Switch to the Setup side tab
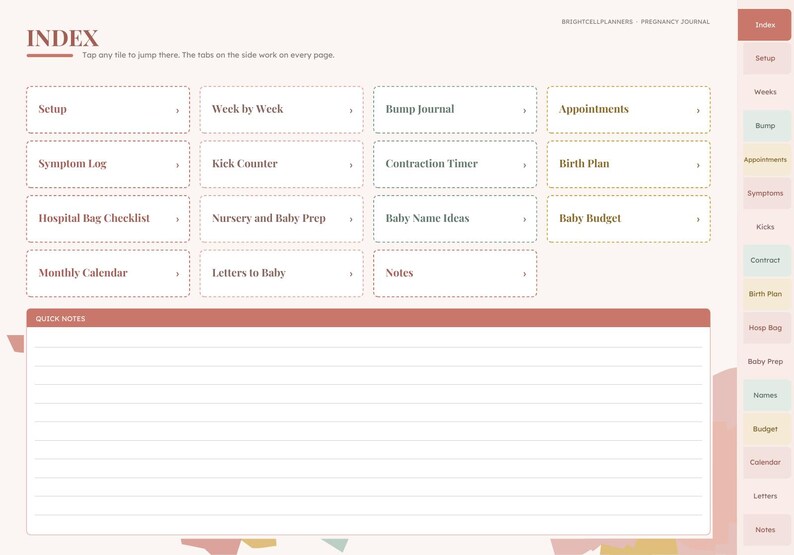Image resolution: width=794 pixels, height=555 pixels. [767, 58]
